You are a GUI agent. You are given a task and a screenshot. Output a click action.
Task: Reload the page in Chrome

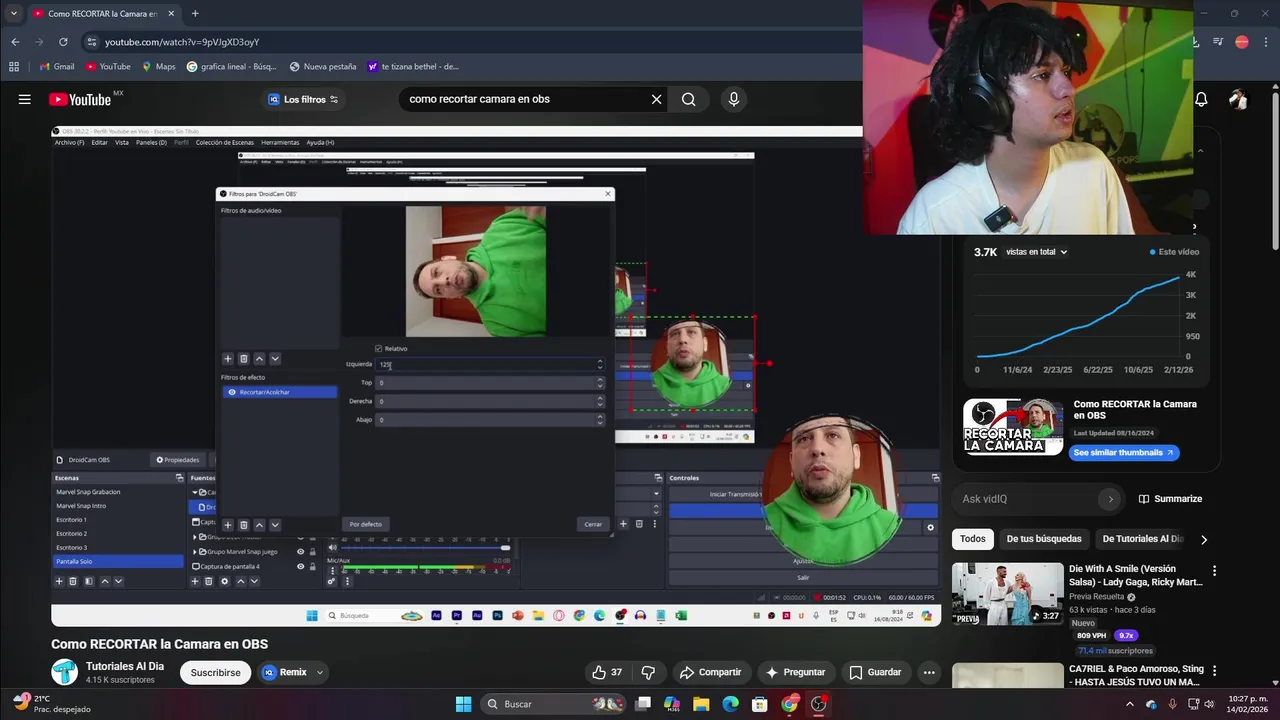point(63,42)
